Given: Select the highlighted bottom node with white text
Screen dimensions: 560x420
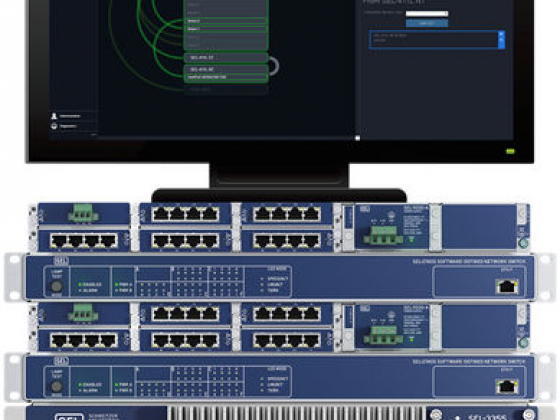Looking at the screenshot, I should (x=226, y=77).
